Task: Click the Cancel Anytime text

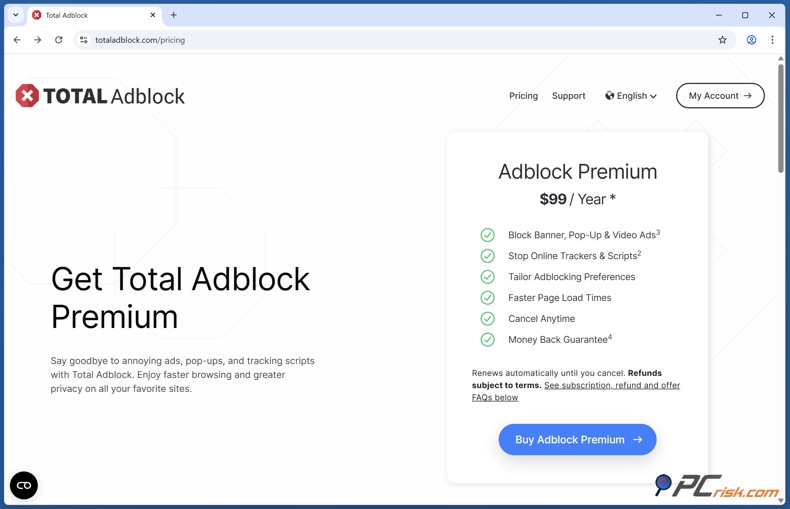Action: 541,319
